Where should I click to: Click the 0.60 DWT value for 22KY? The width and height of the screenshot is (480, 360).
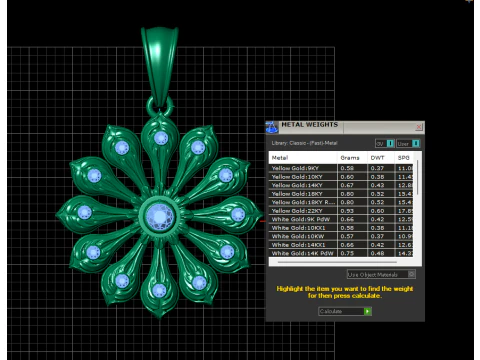pos(377,211)
